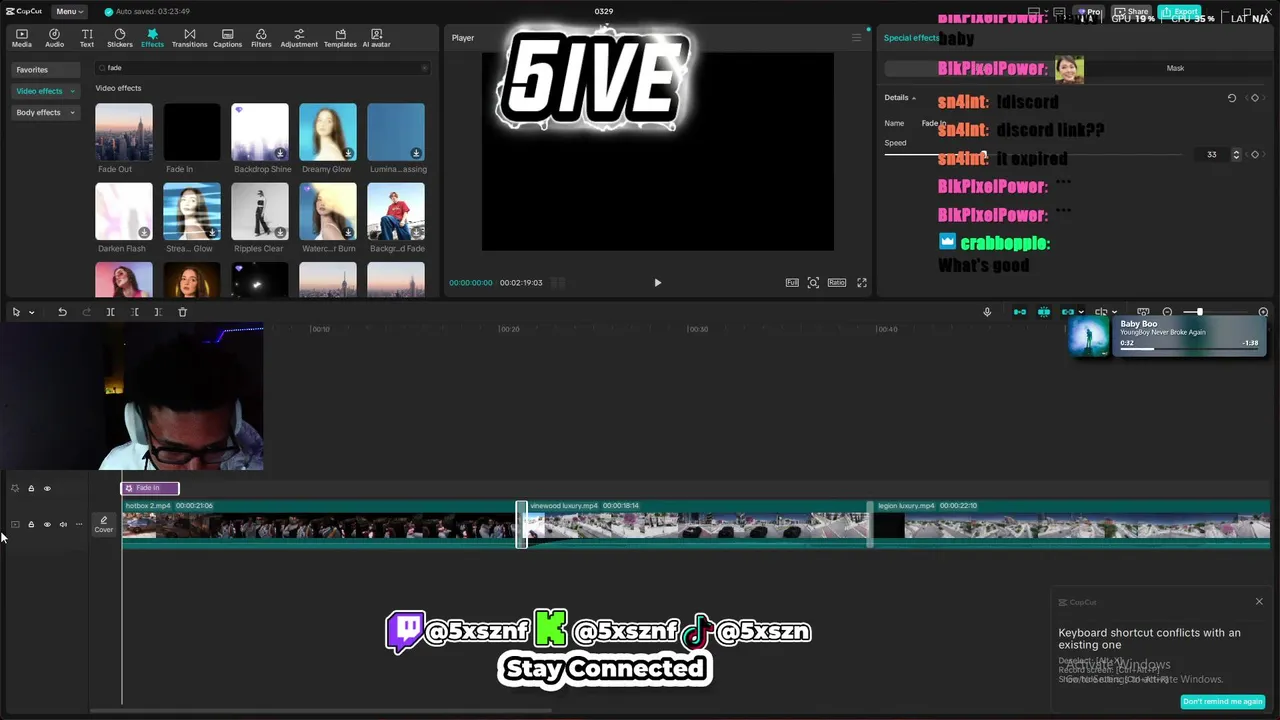This screenshot has width=1280, height=720.
Task: Delete the selected clip with trash icon
Action: click(x=182, y=312)
